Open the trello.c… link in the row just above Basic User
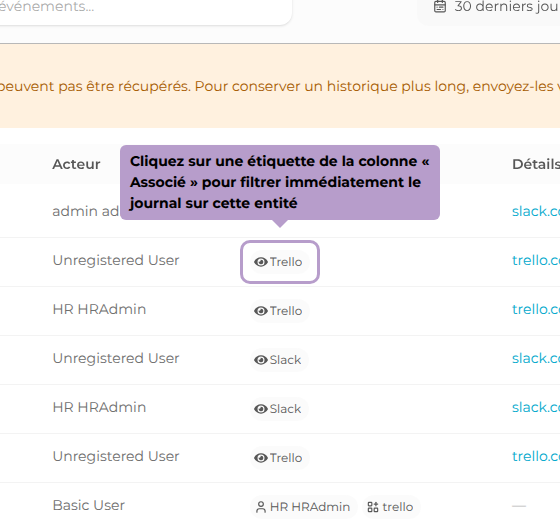 [536, 456]
